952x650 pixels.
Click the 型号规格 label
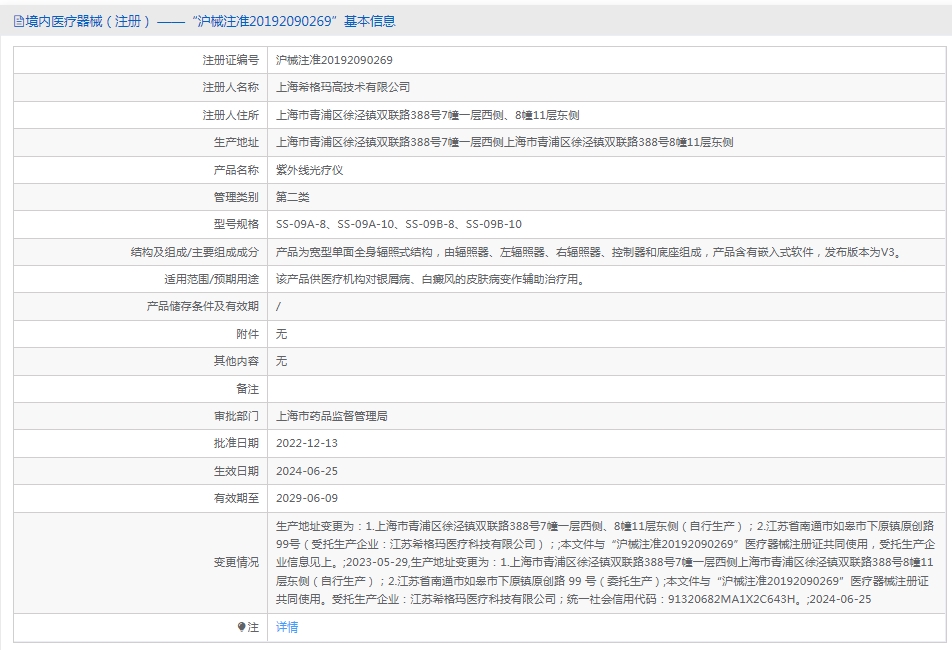(236, 224)
